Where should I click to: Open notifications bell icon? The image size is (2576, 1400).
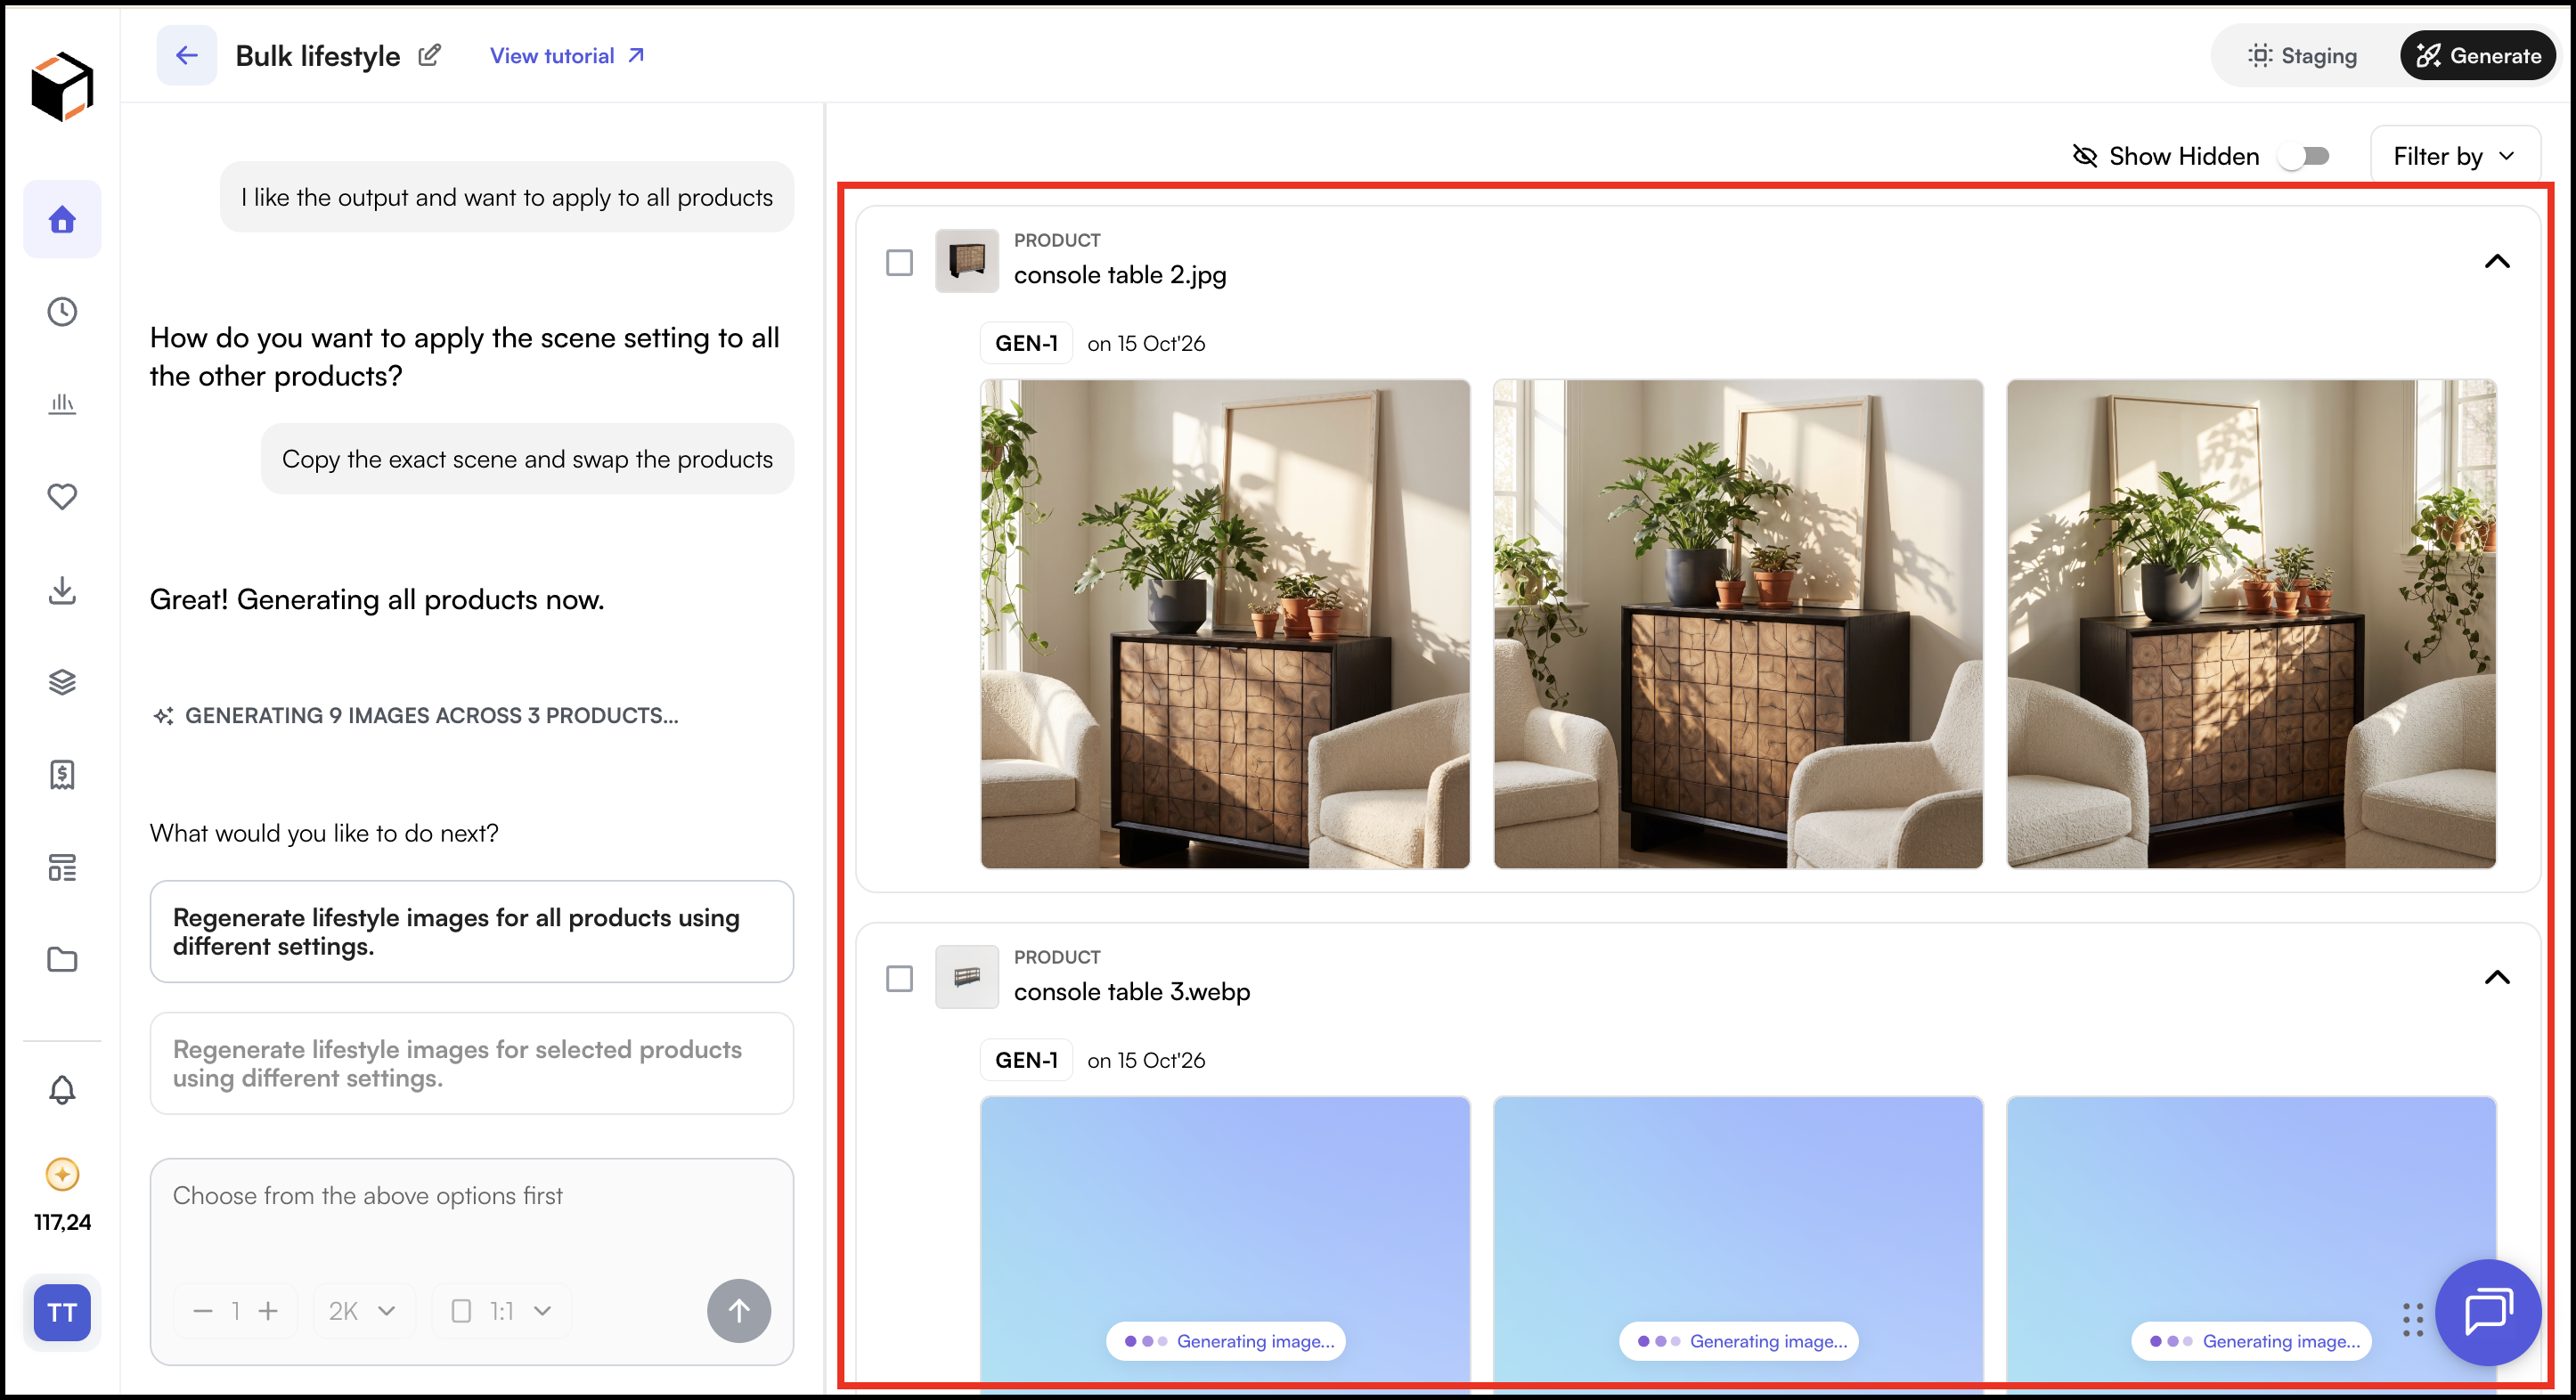point(62,1089)
